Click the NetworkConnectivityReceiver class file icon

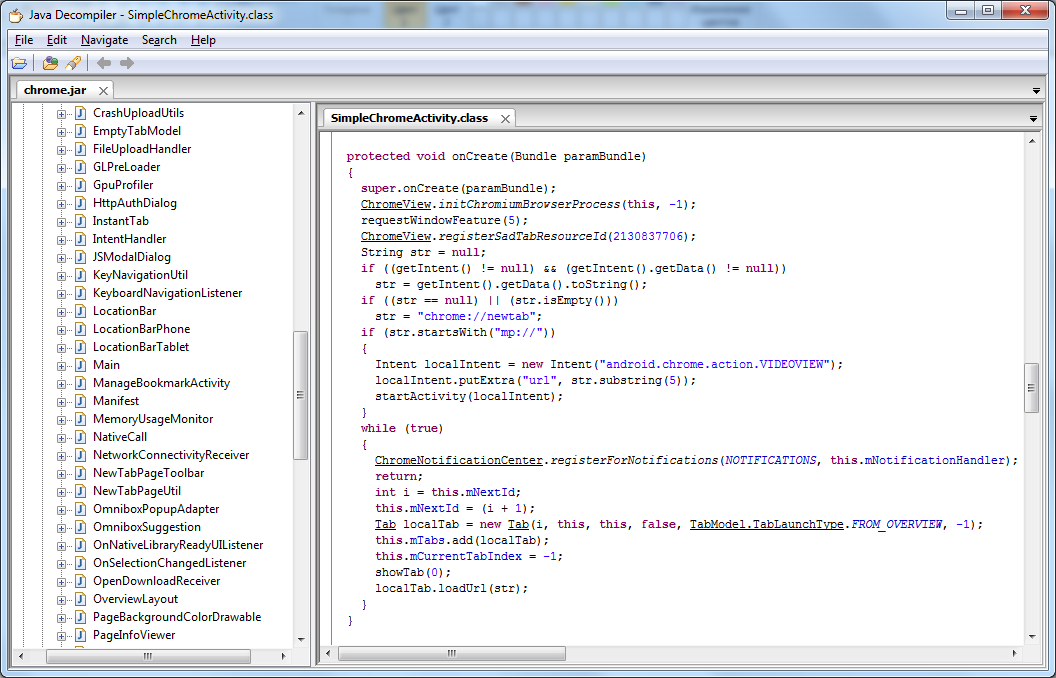tap(80, 455)
